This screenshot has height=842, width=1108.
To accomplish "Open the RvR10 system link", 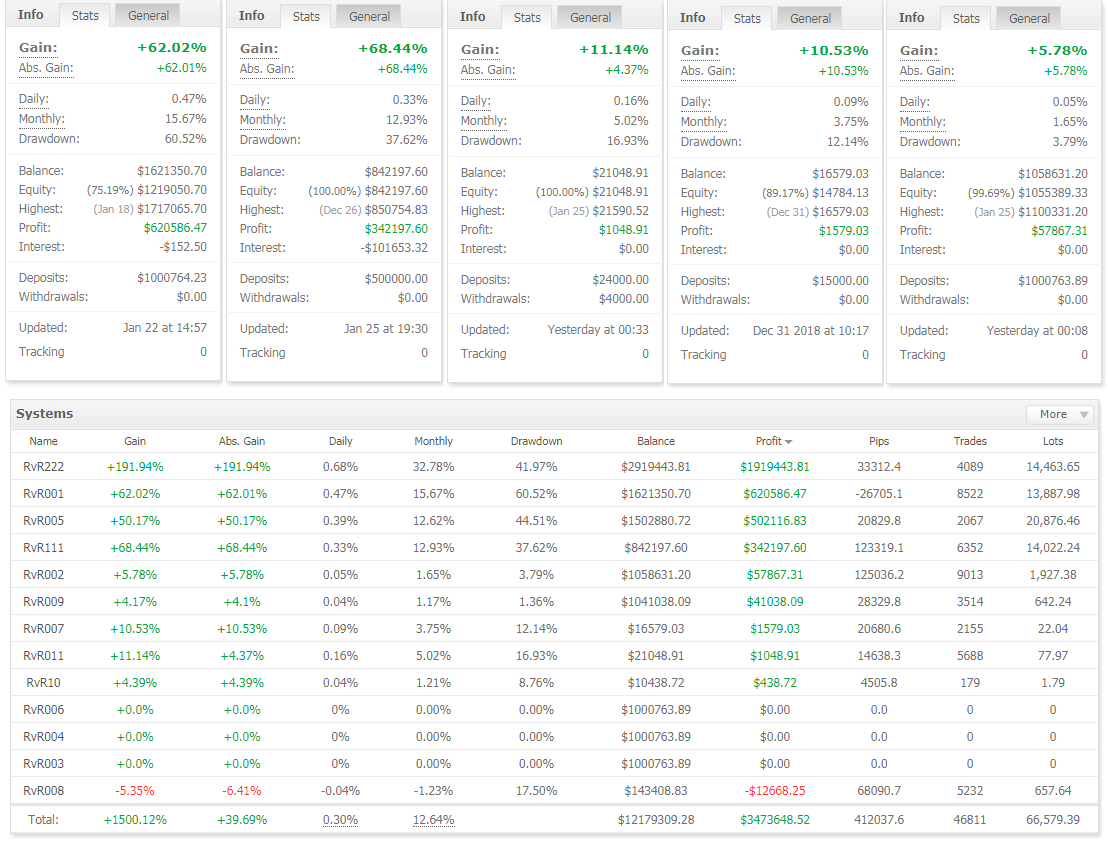I will [44, 683].
